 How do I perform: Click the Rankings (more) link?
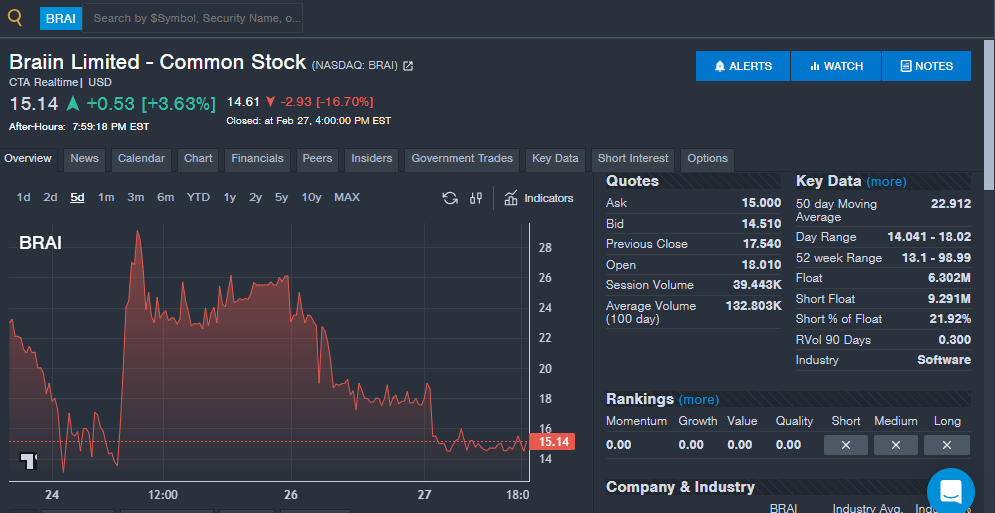click(x=699, y=400)
